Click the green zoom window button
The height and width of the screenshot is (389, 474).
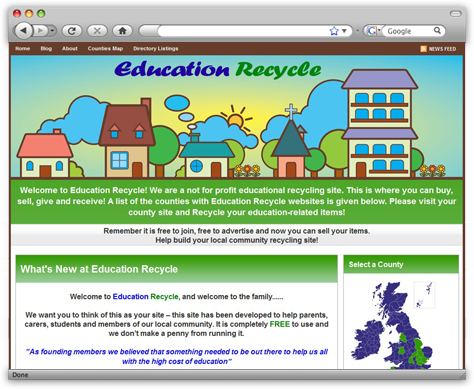(41, 14)
